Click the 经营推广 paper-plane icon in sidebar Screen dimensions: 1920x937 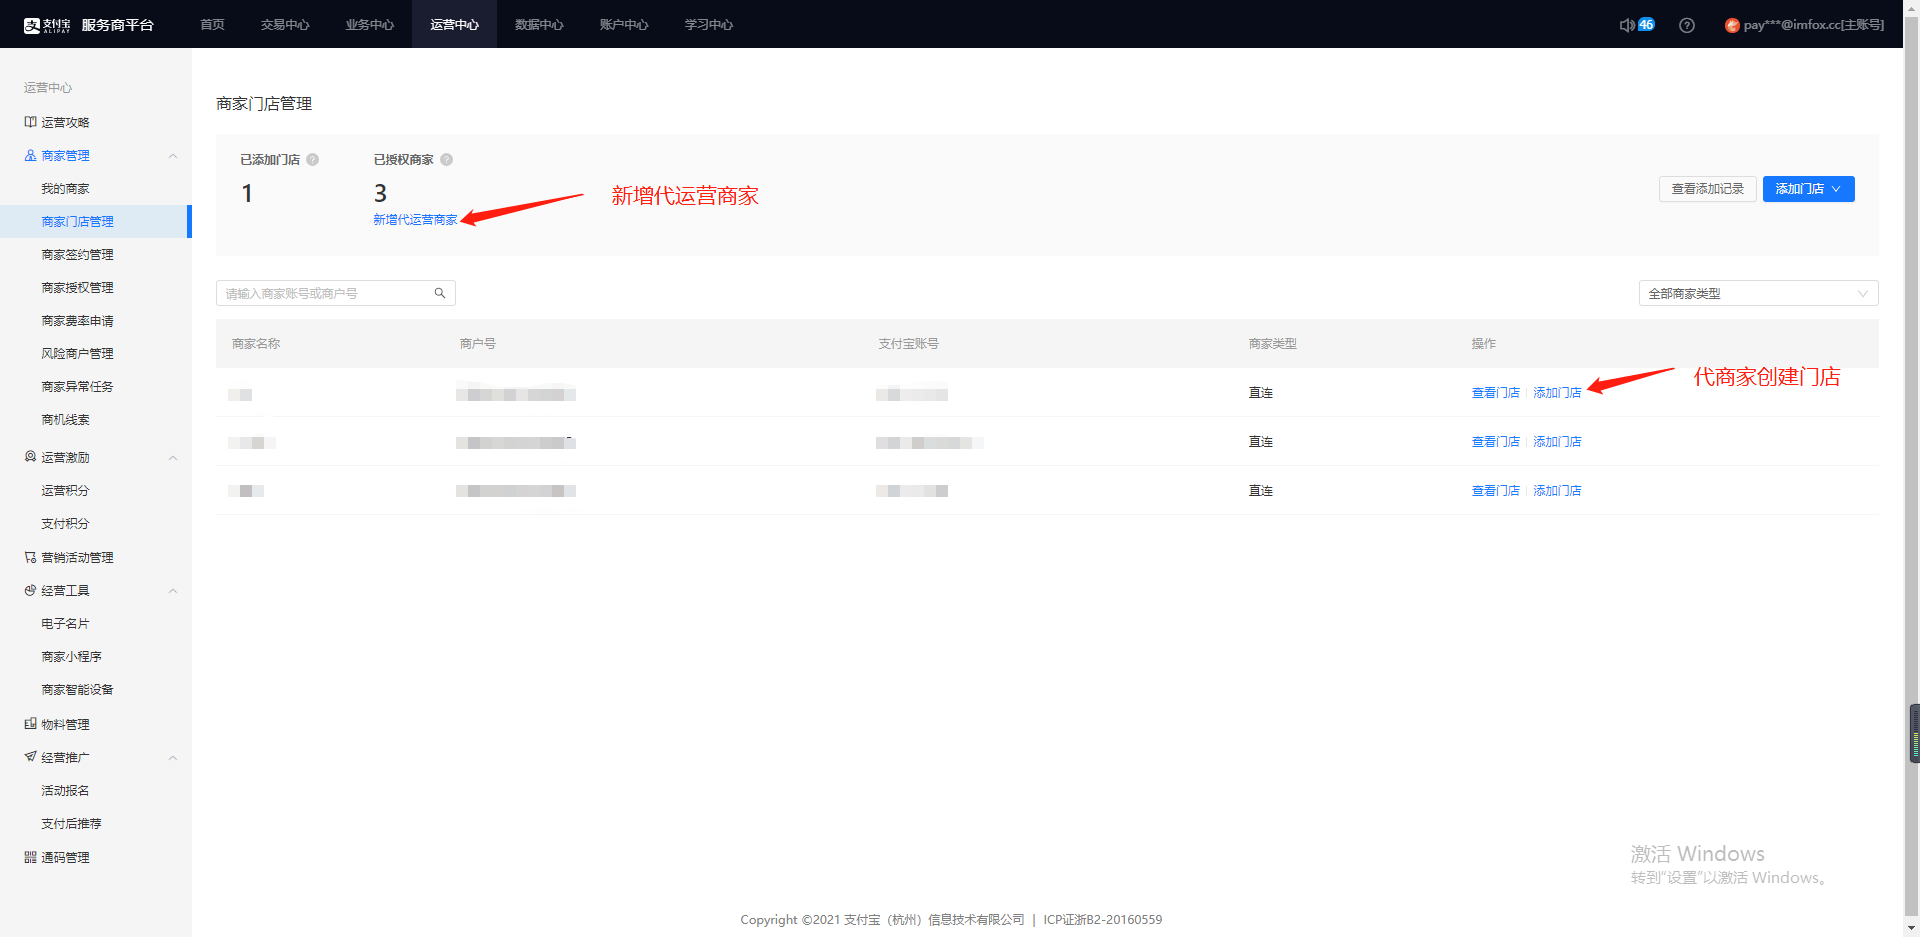[30, 757]
